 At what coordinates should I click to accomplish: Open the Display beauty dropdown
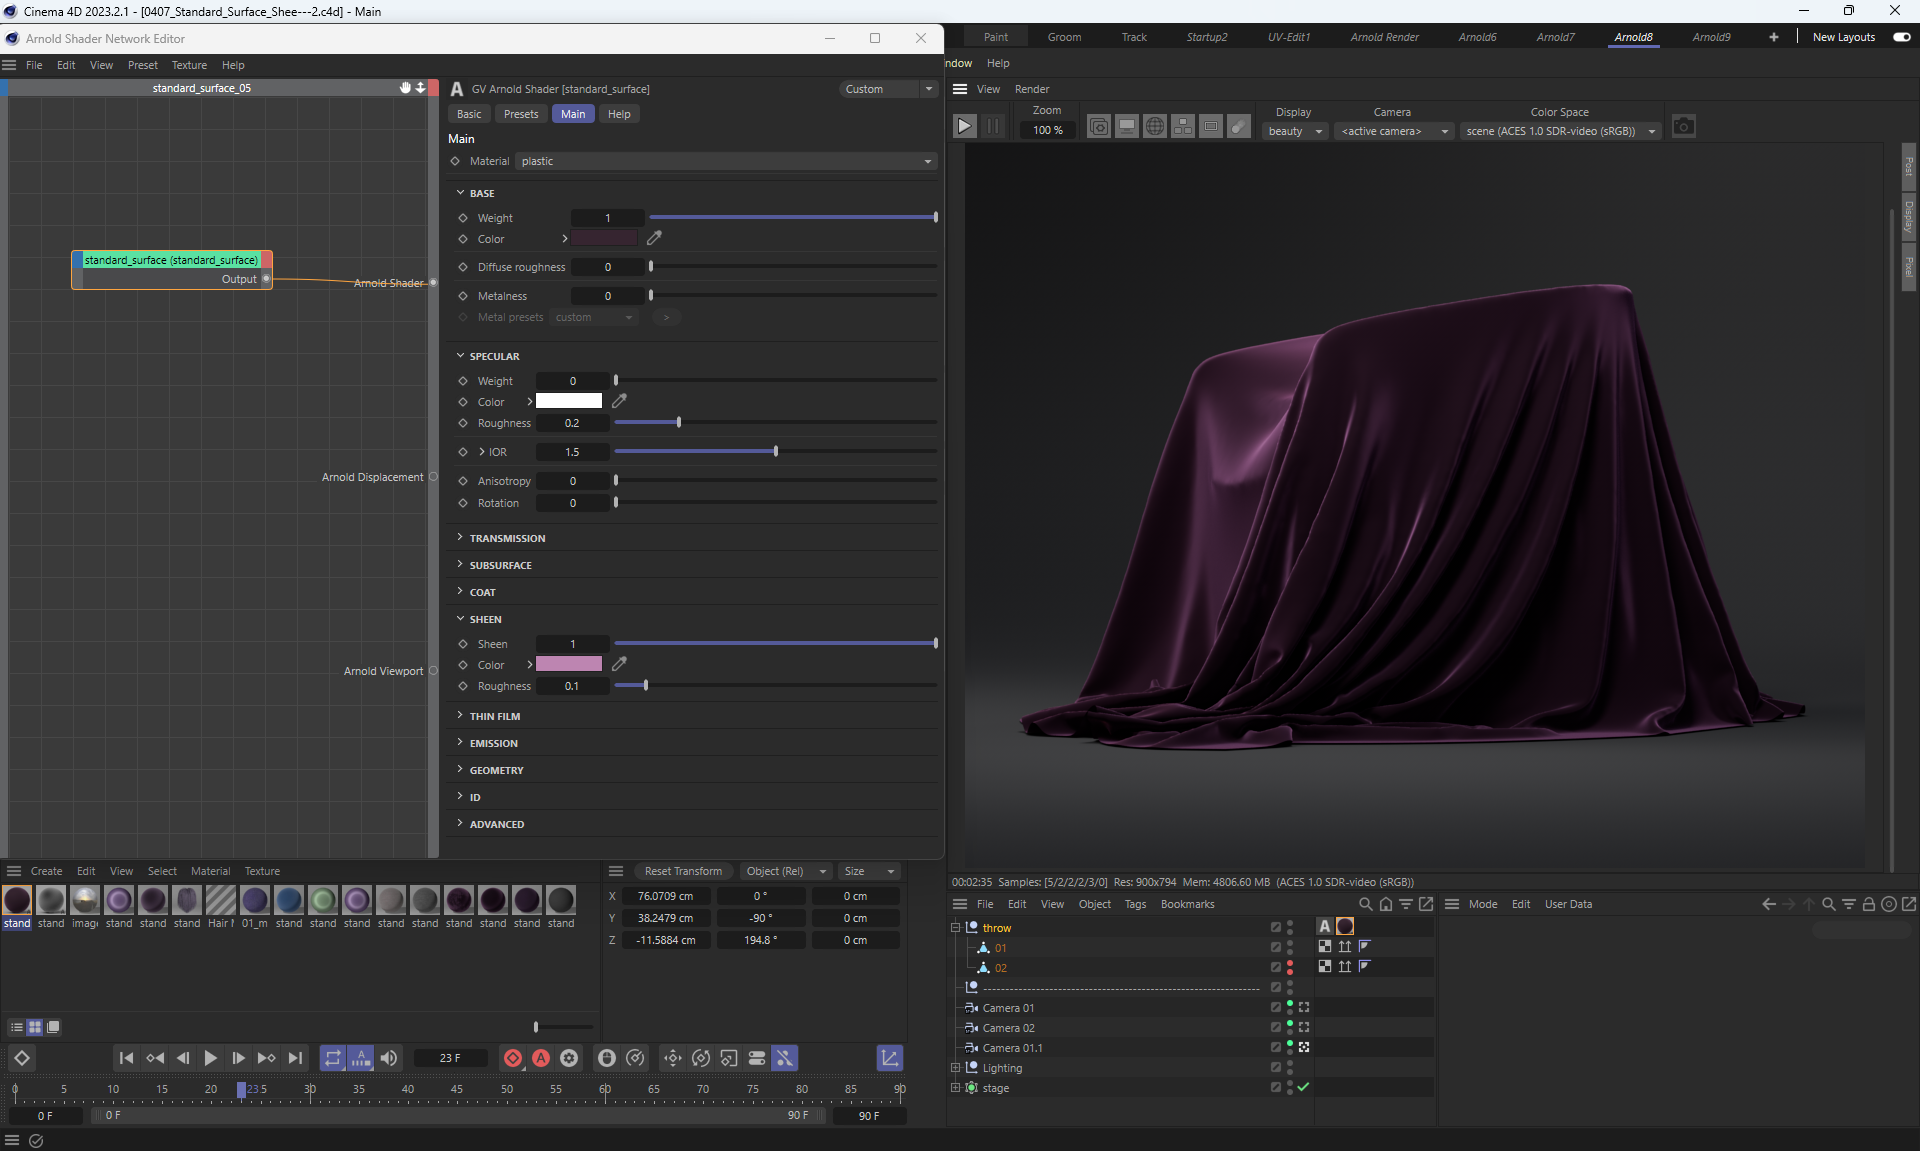tap(1294, 131)
